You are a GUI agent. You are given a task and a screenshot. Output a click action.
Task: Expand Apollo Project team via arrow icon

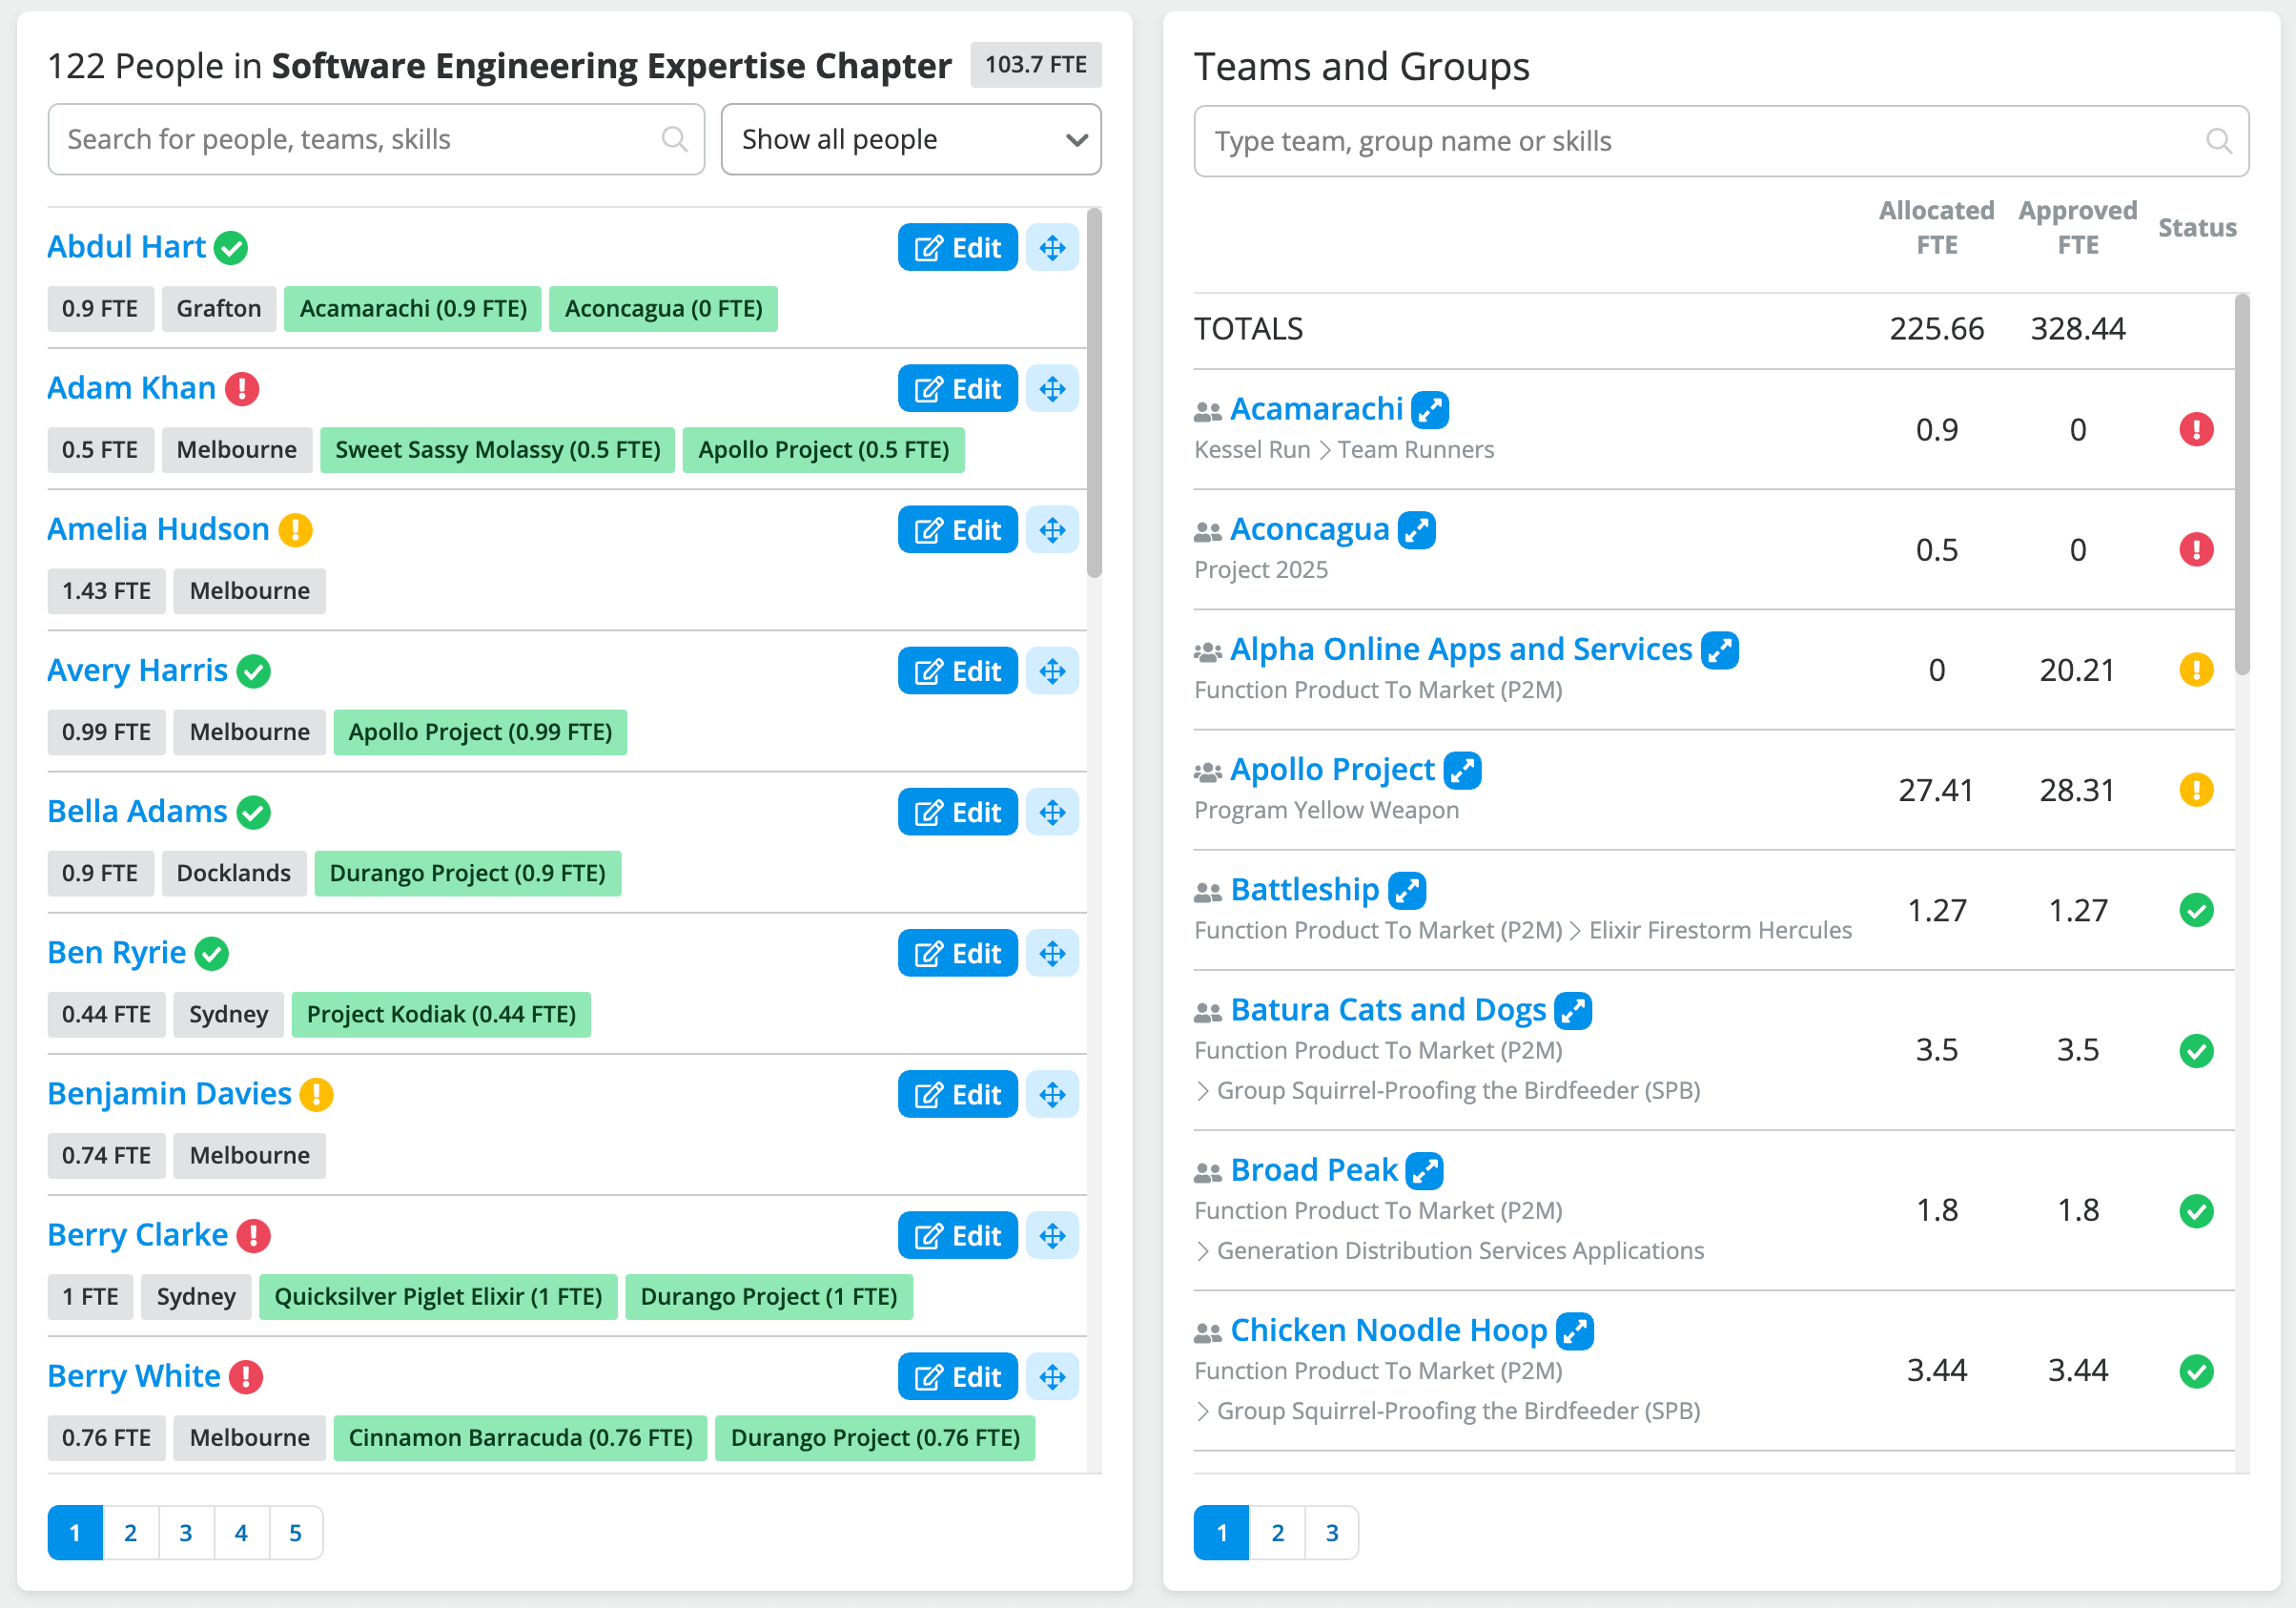[x=1462, y=770]
